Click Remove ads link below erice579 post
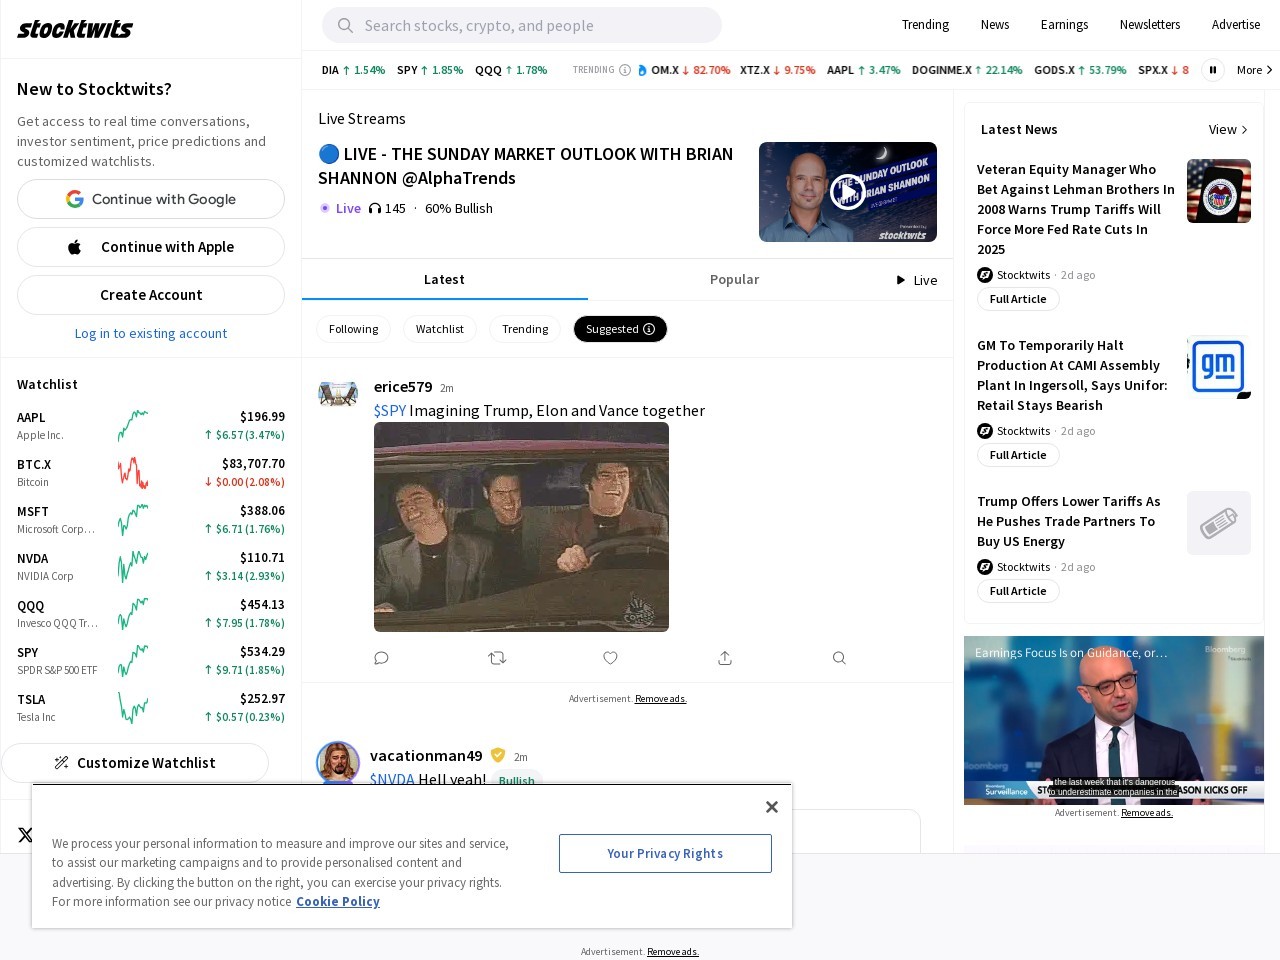 click(661, 698)
